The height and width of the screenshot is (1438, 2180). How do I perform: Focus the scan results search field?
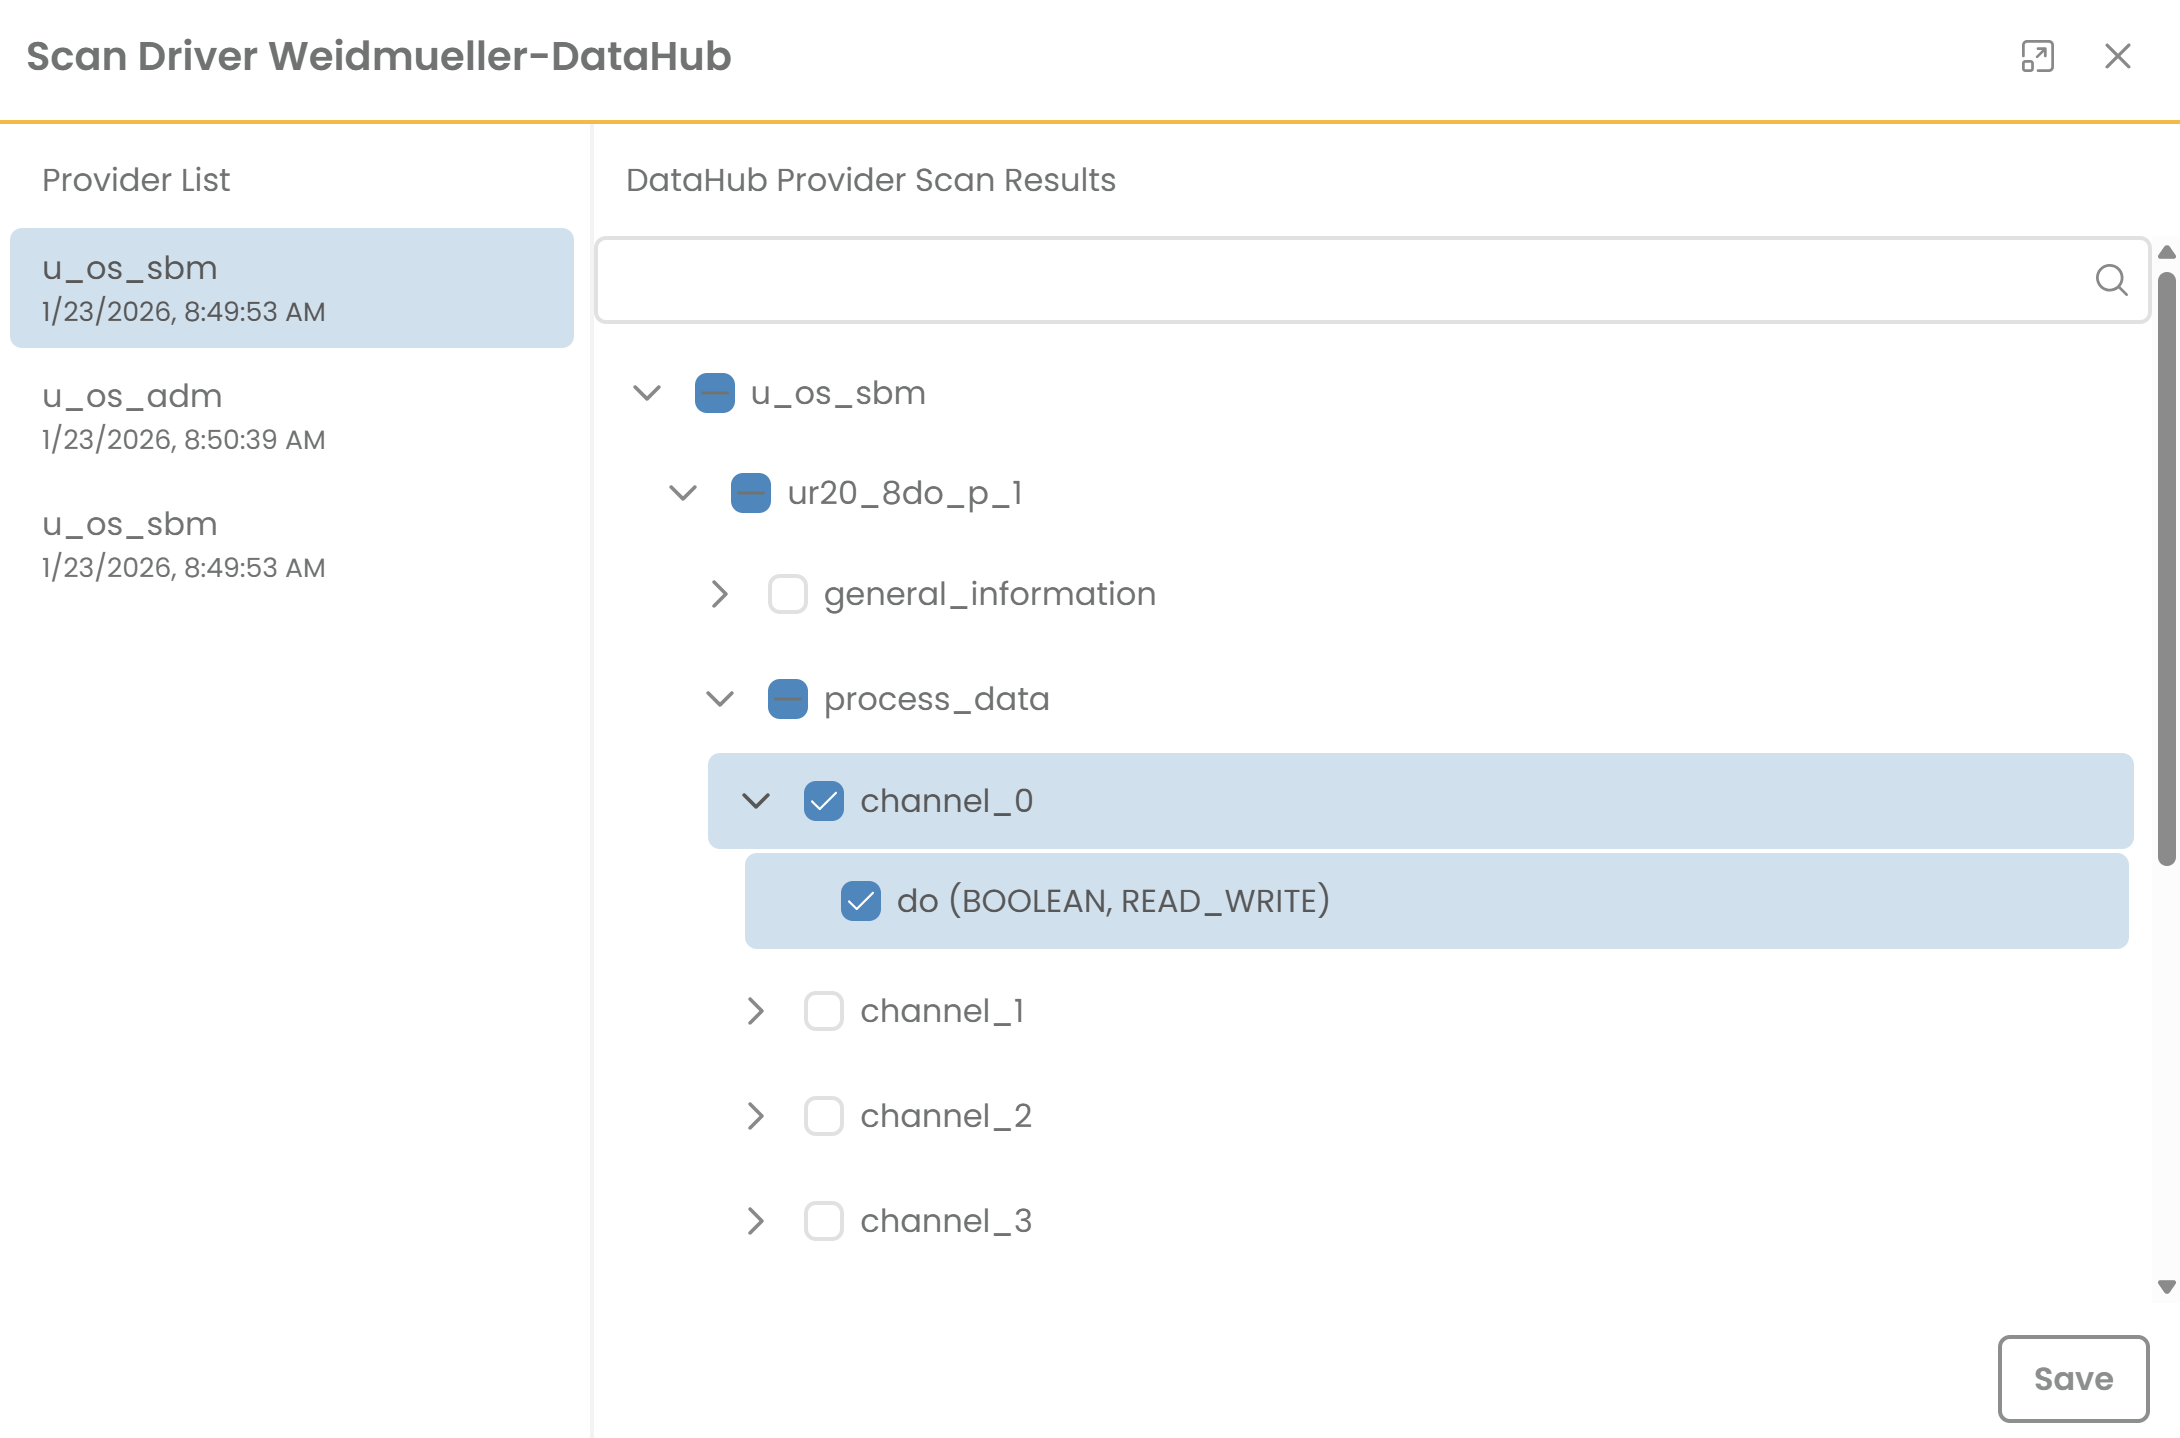coord(1340,280)
